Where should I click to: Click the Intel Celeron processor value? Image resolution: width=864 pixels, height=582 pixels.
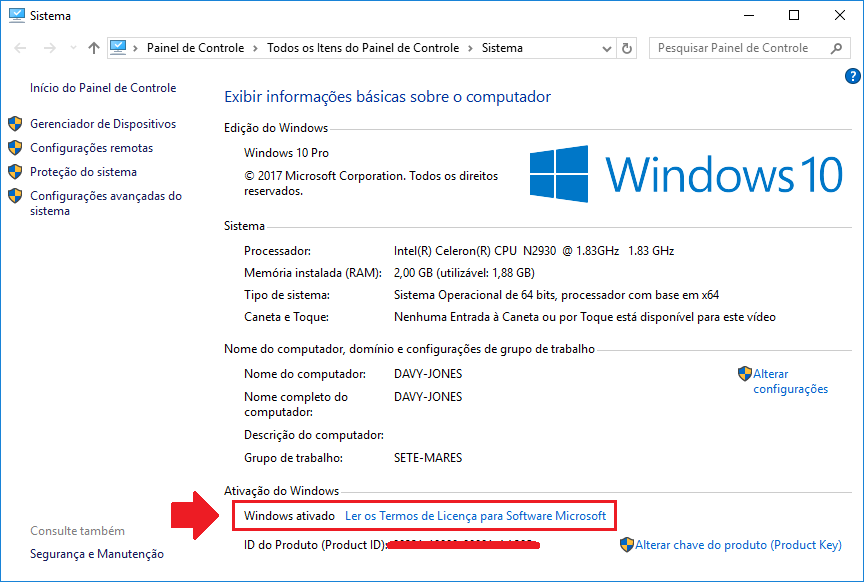click(x=534, y=251)
